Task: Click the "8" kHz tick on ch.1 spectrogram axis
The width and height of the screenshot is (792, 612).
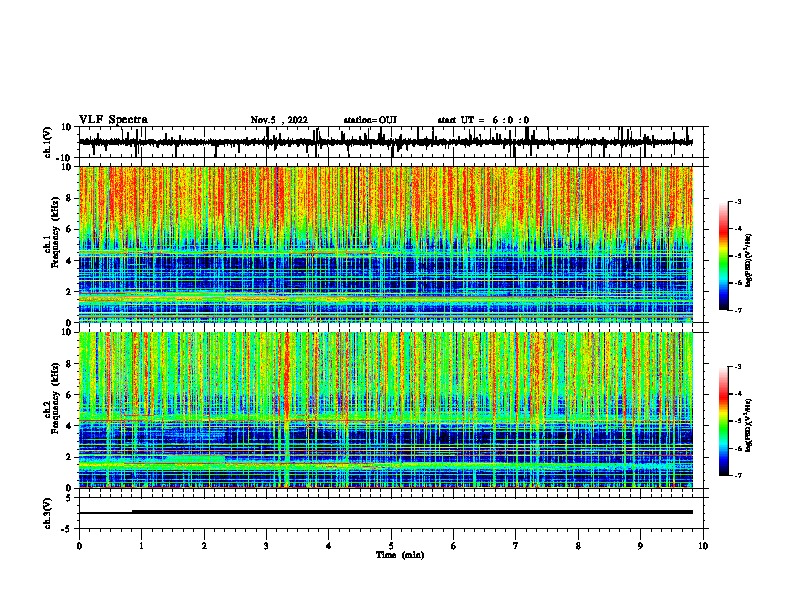Action: [69, 198]
